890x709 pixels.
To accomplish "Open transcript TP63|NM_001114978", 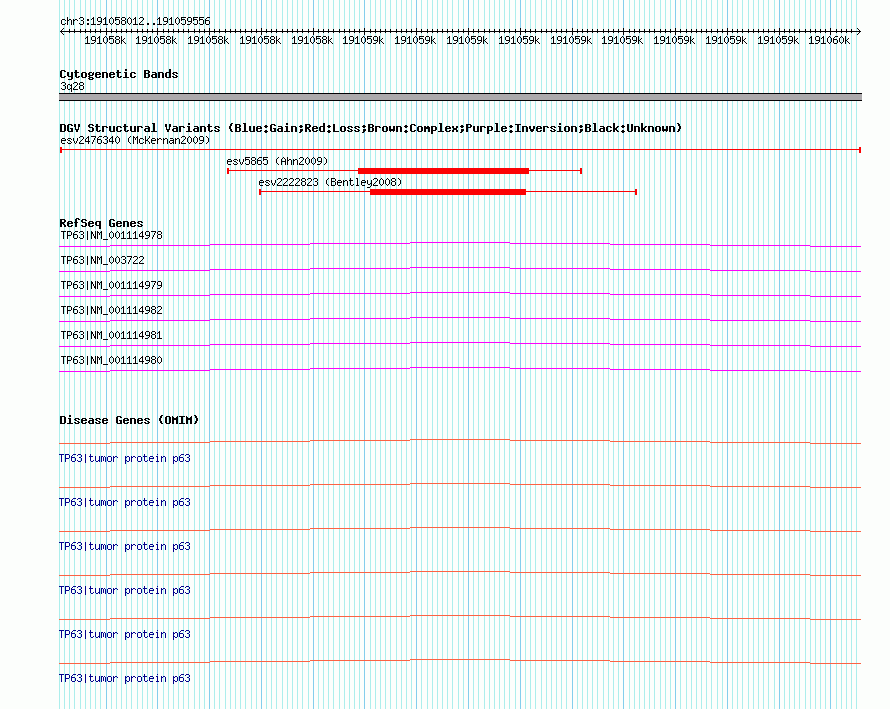I will (111, 236).
